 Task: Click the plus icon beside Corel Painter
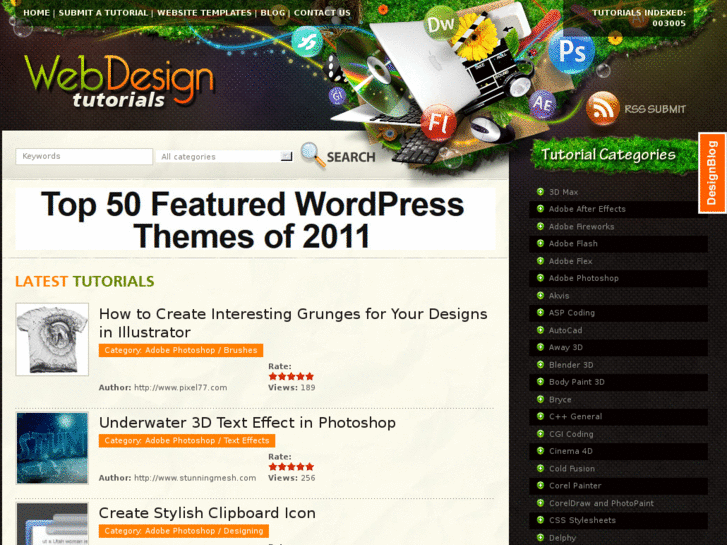point(540,485)
